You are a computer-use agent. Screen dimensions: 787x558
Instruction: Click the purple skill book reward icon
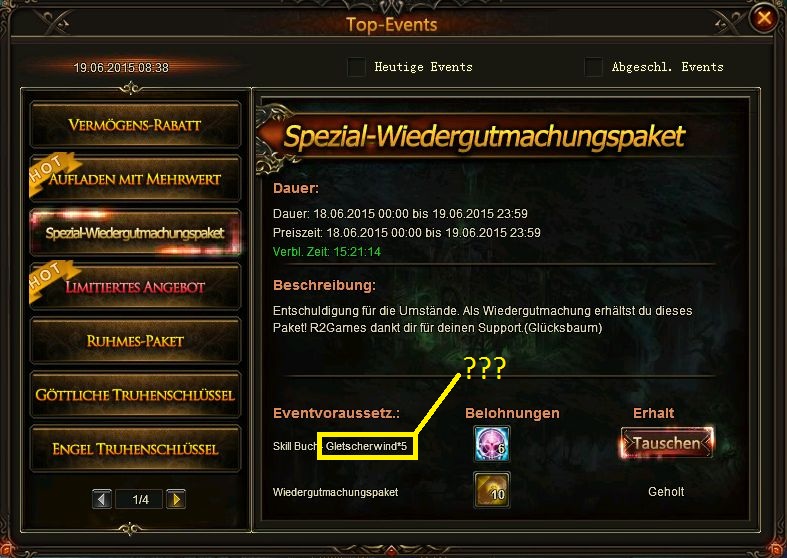[492, 444]
